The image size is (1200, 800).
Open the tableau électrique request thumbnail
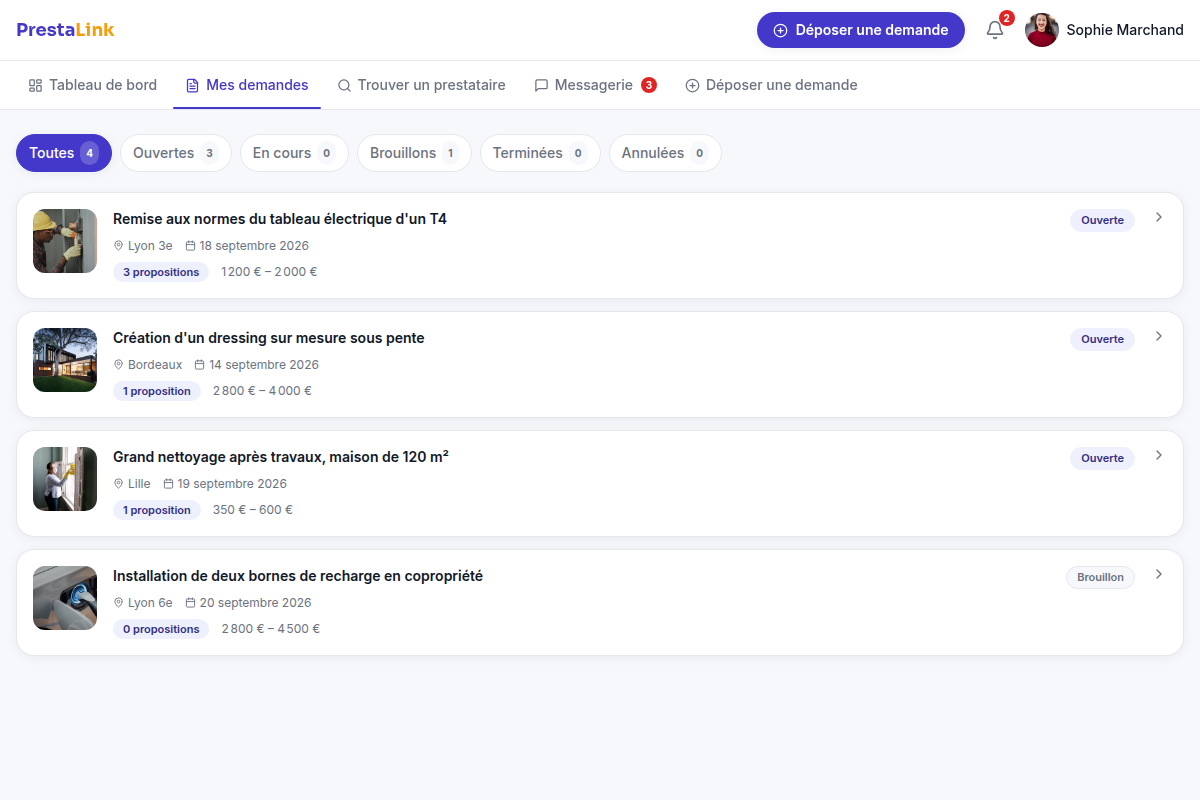[65, 241]
